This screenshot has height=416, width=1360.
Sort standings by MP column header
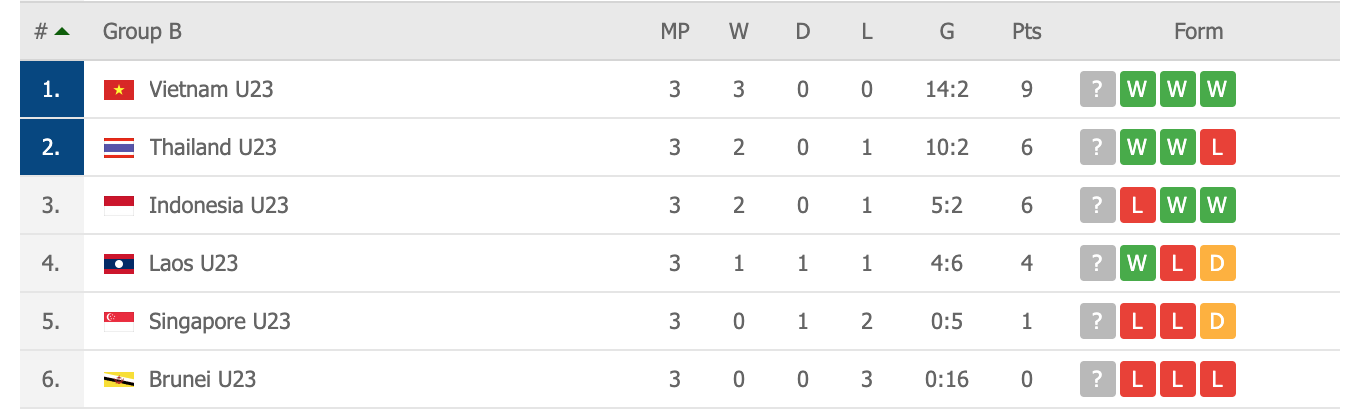[675, 32]
